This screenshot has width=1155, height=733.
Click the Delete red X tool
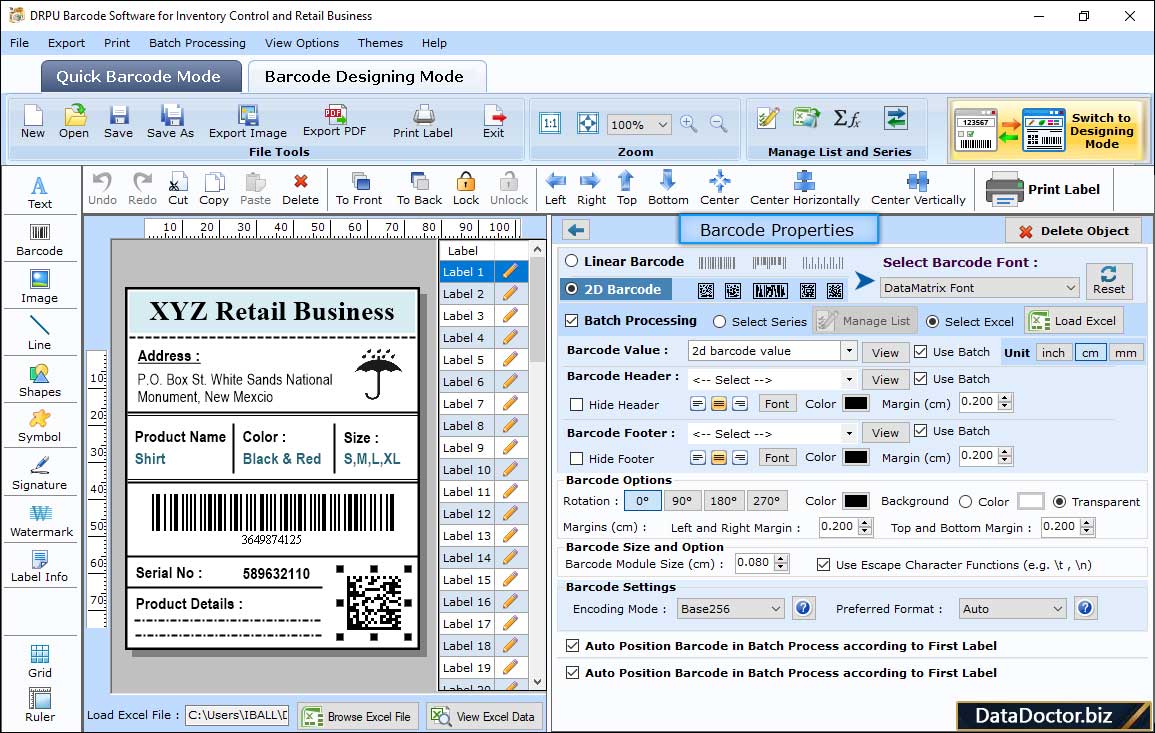tap(301, 189)
